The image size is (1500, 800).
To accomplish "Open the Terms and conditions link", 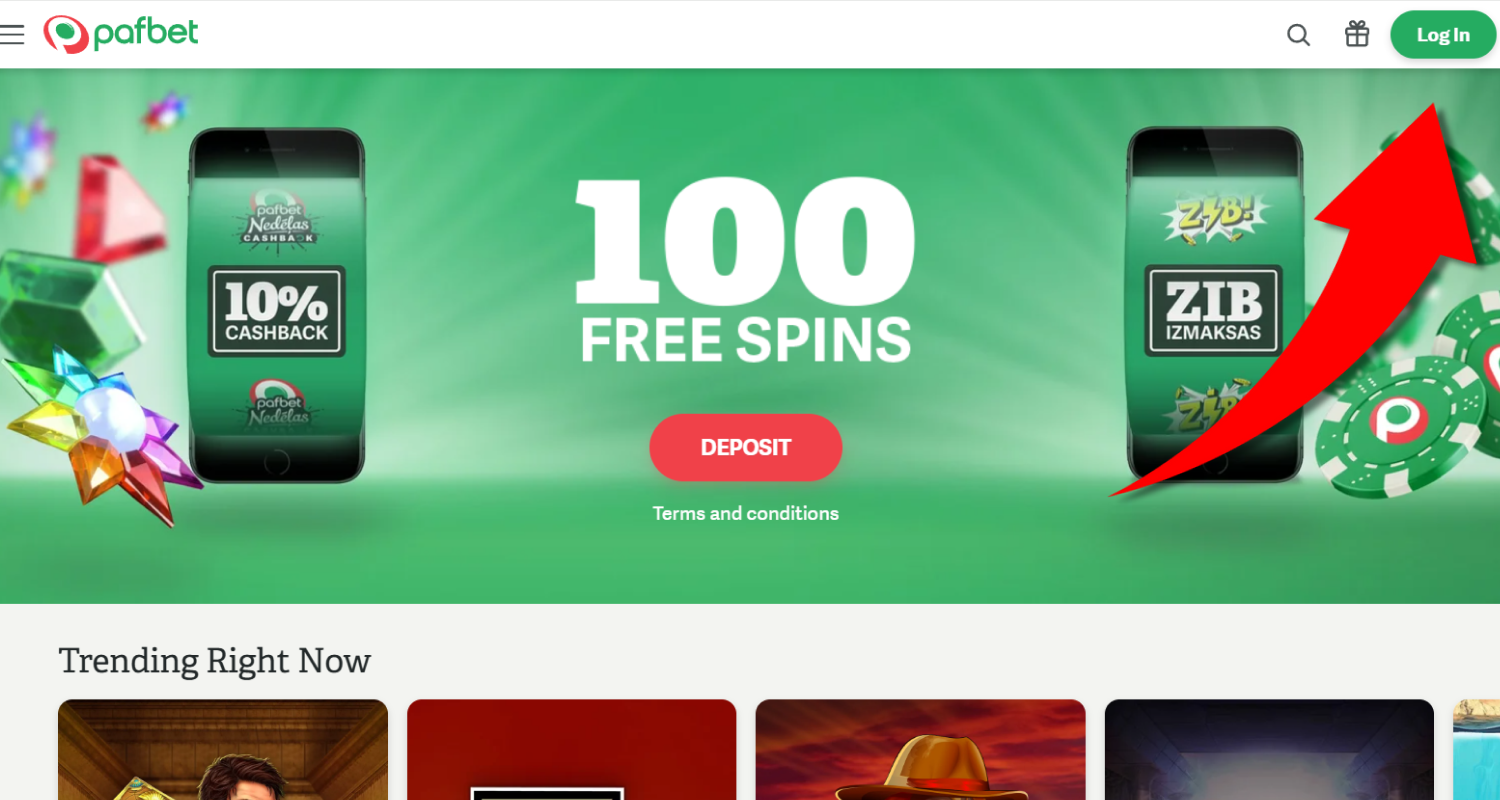I will point(746,513).
